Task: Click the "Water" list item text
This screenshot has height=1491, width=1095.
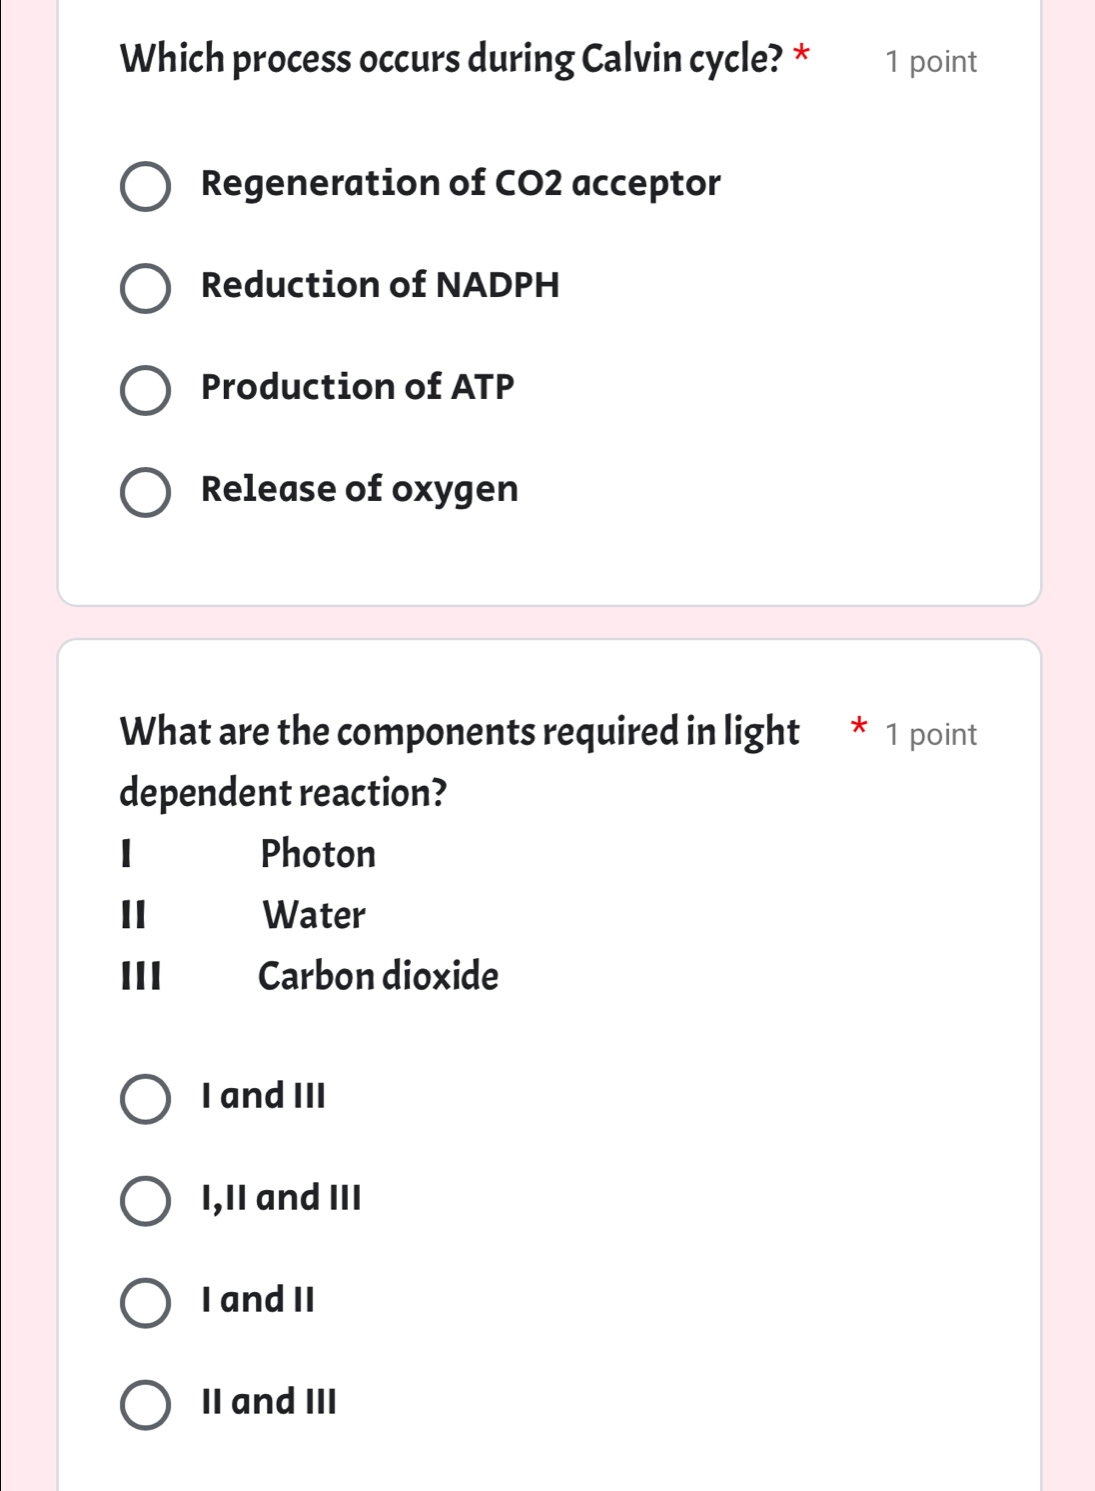Action: tap(313, 915)
